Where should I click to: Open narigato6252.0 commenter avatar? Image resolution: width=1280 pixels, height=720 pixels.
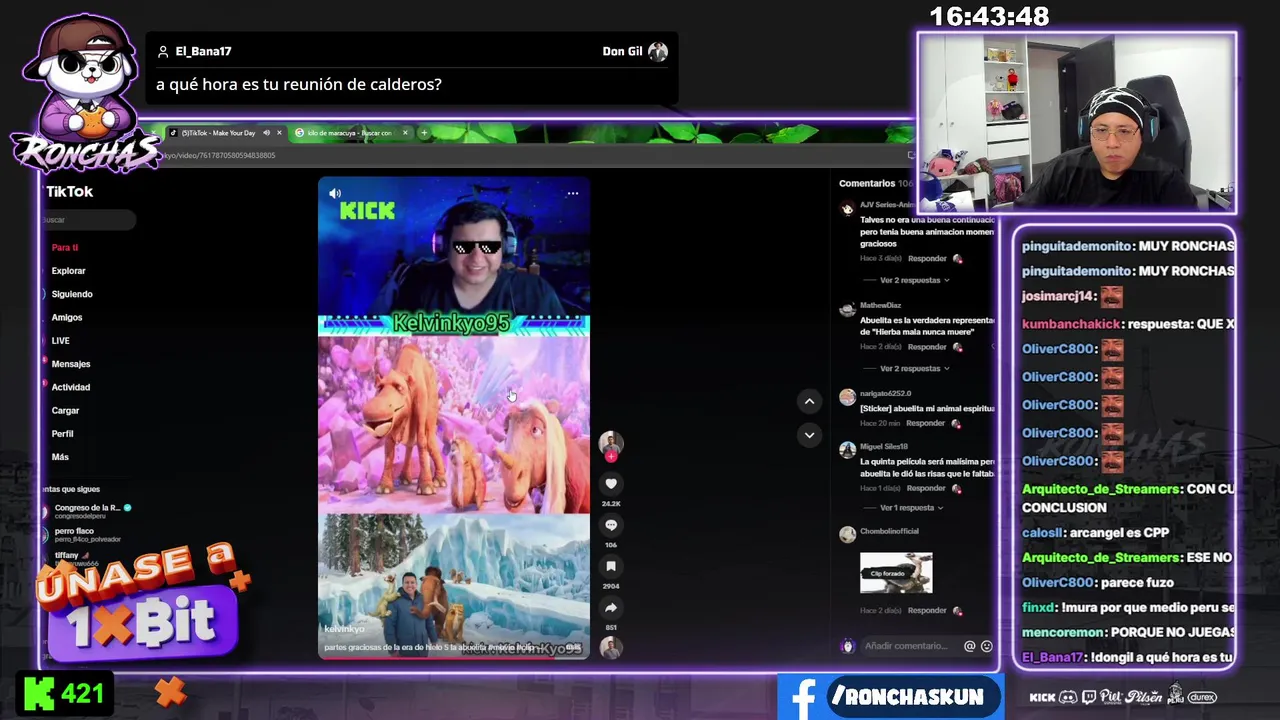(847, 398)
